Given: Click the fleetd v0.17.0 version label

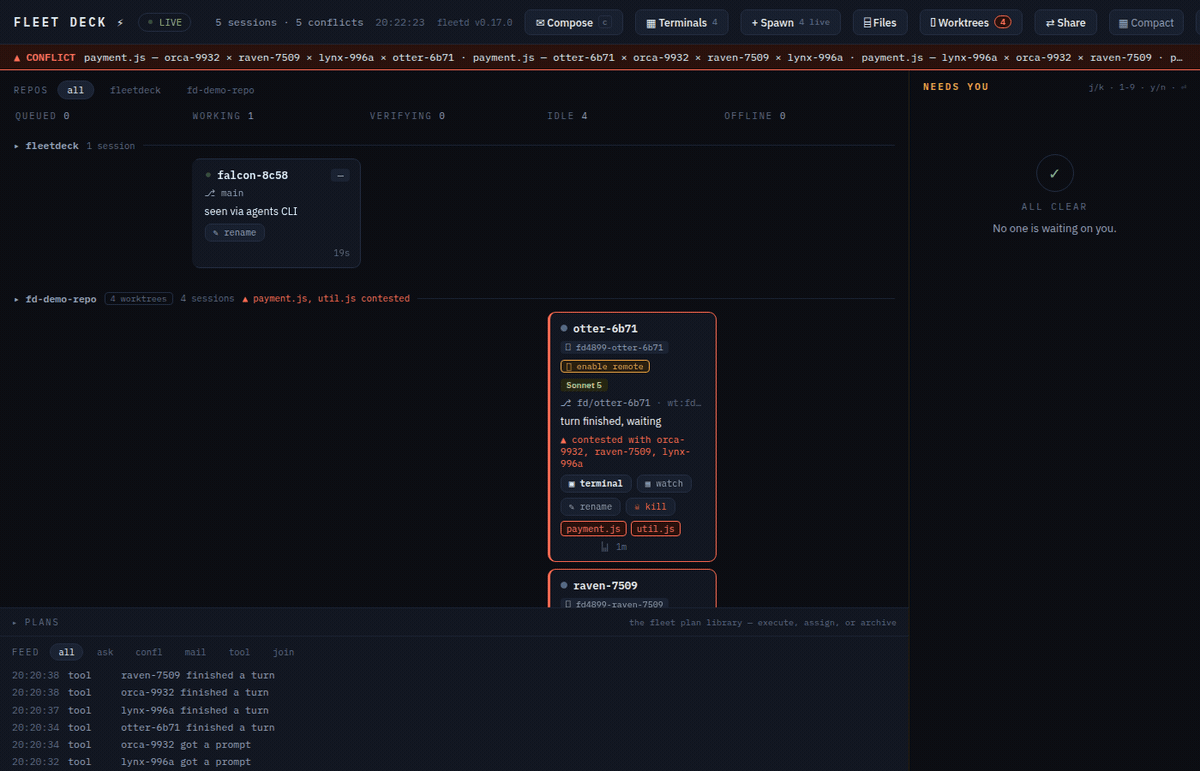Looking at the screenshot, I should click(475, 22).
